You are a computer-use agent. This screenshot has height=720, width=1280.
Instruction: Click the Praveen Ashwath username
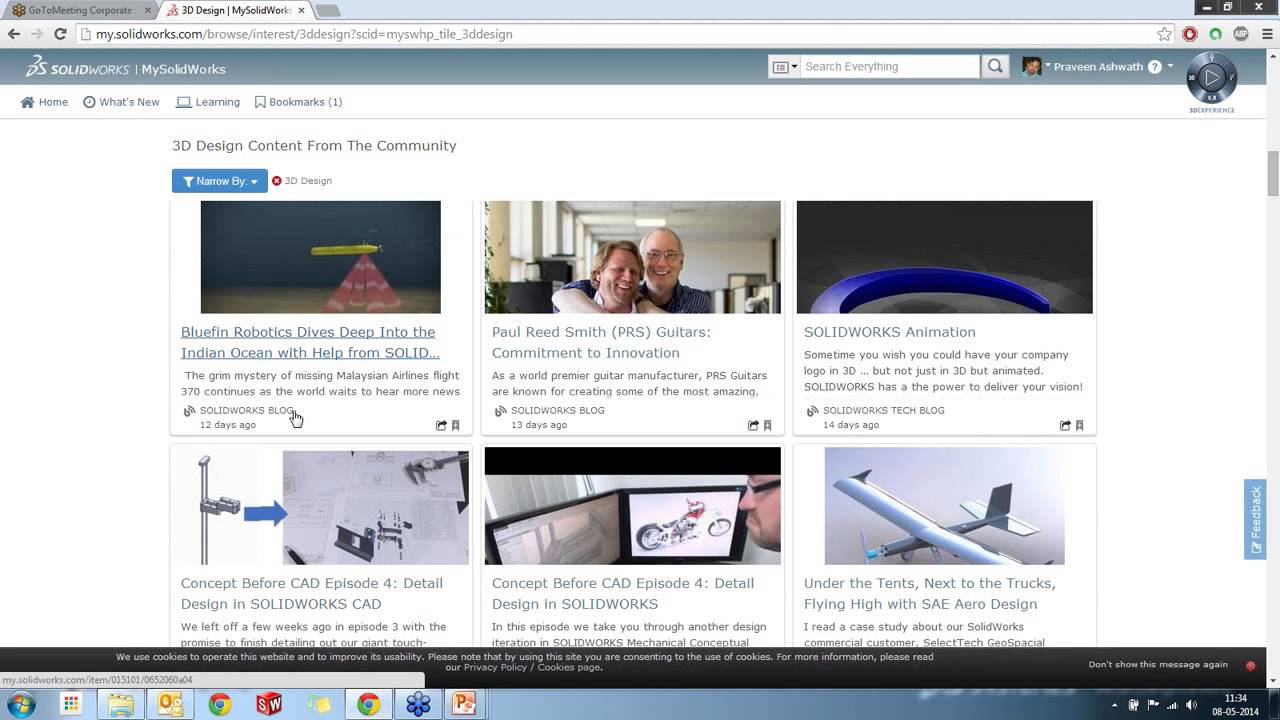(x=1098, y=67)
